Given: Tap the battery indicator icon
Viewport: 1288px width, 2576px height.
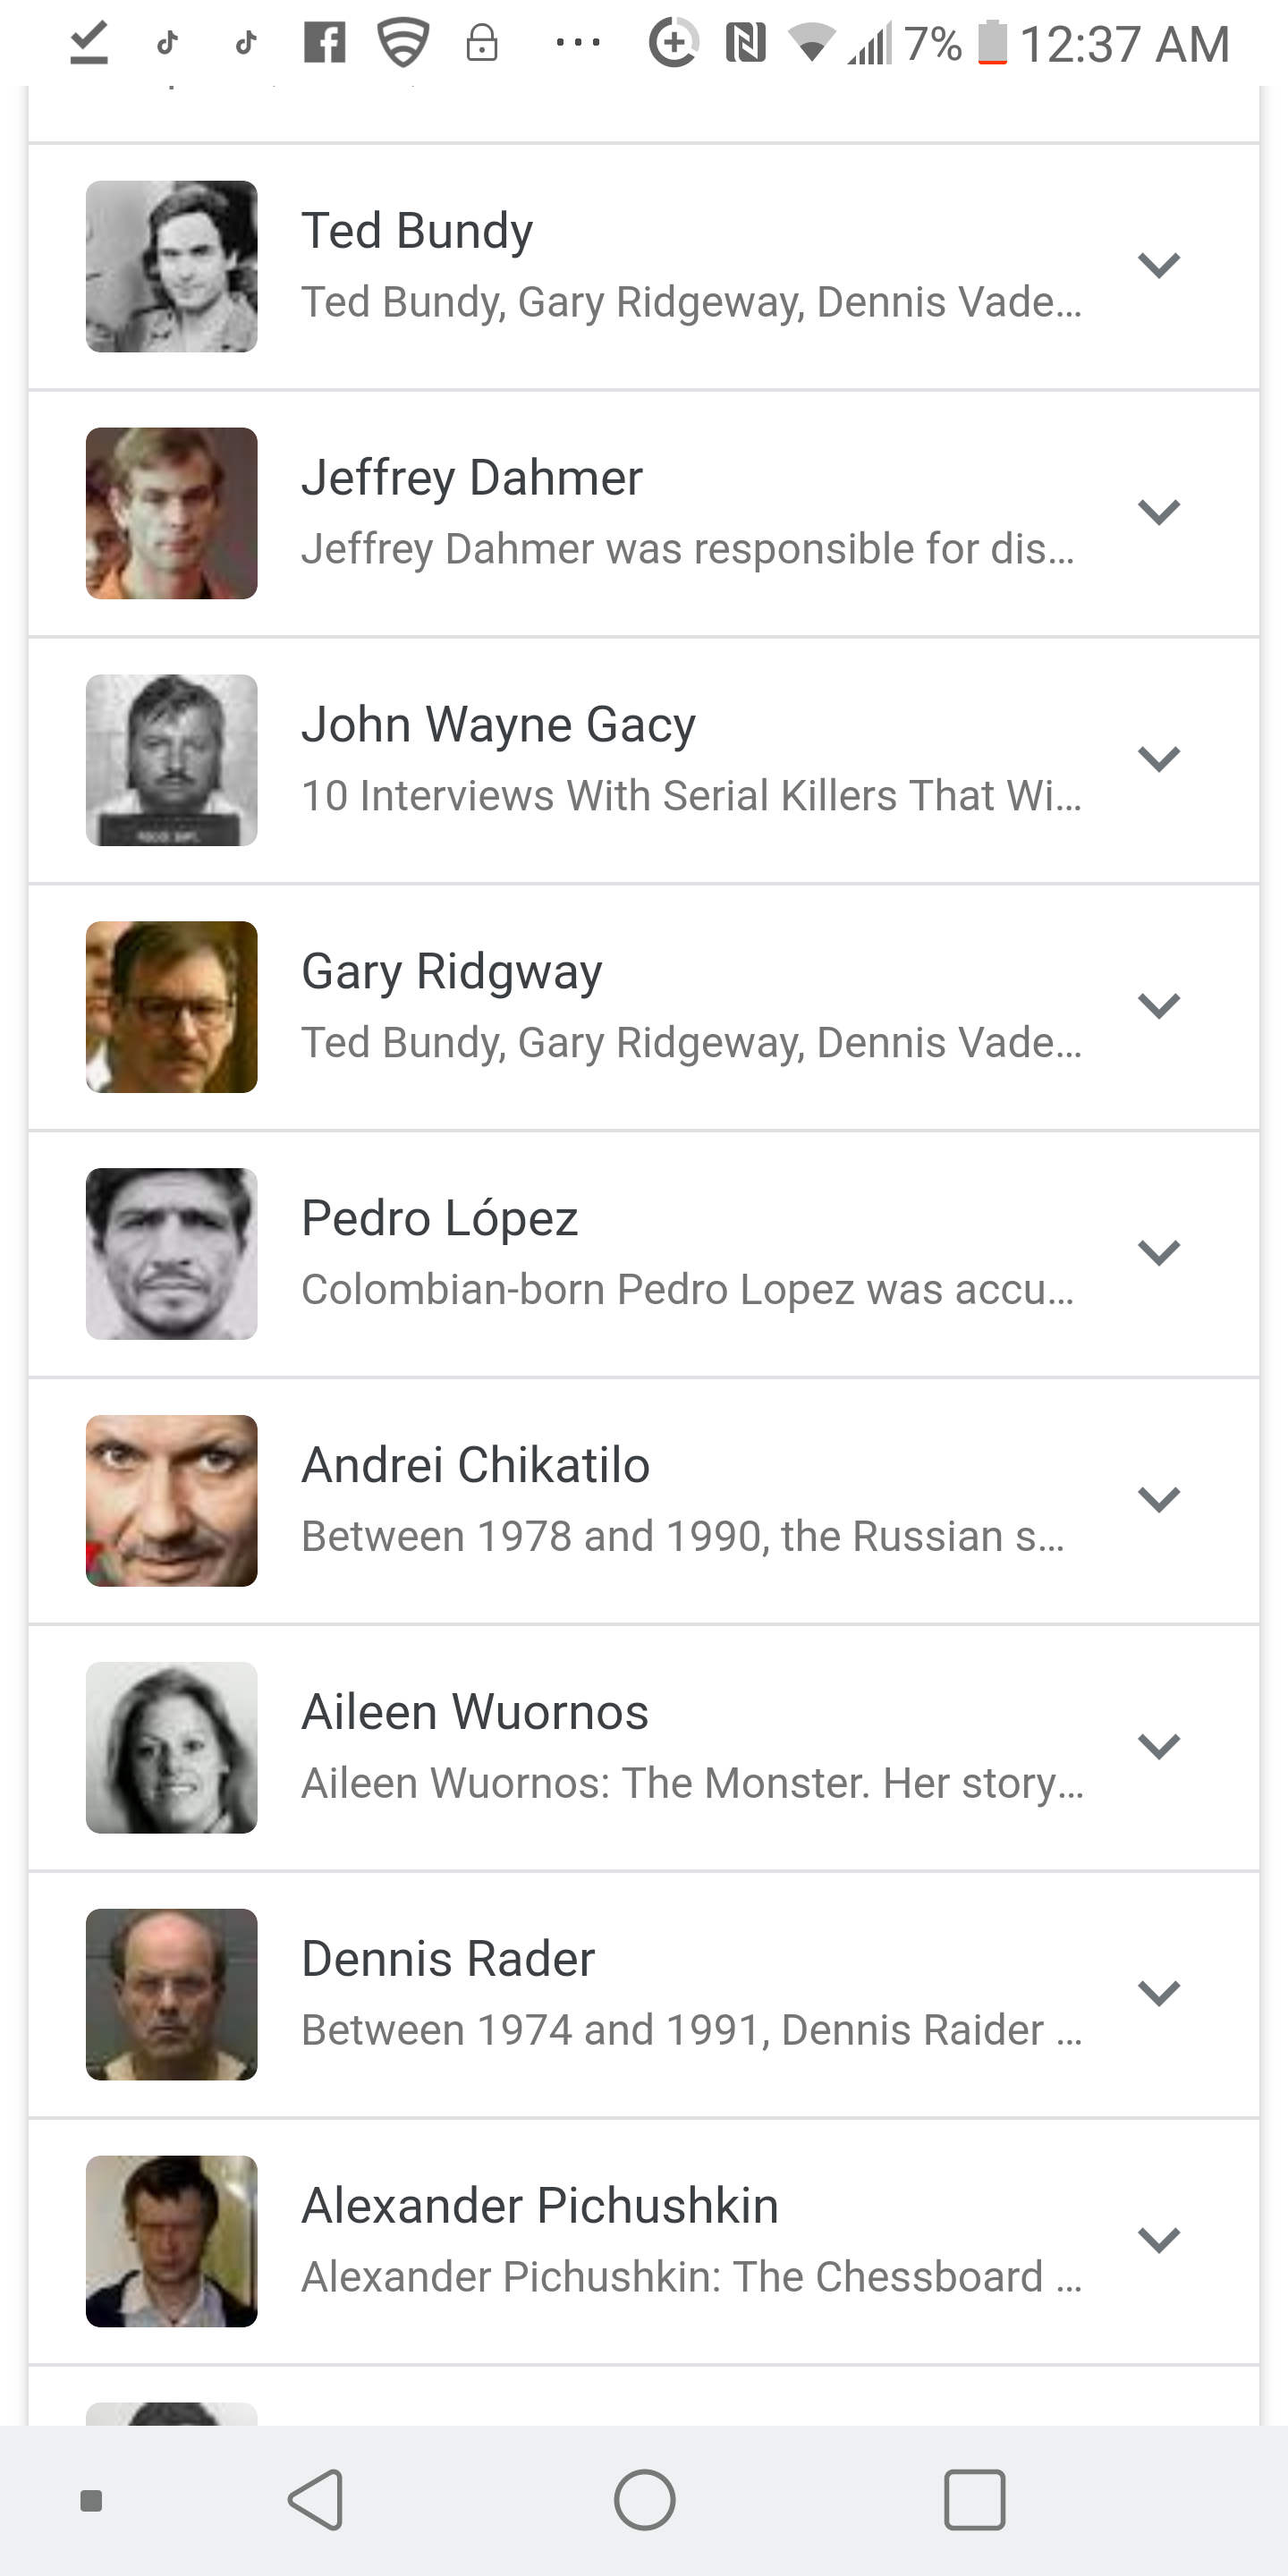Looking at the screenshot, I should 992,43.
